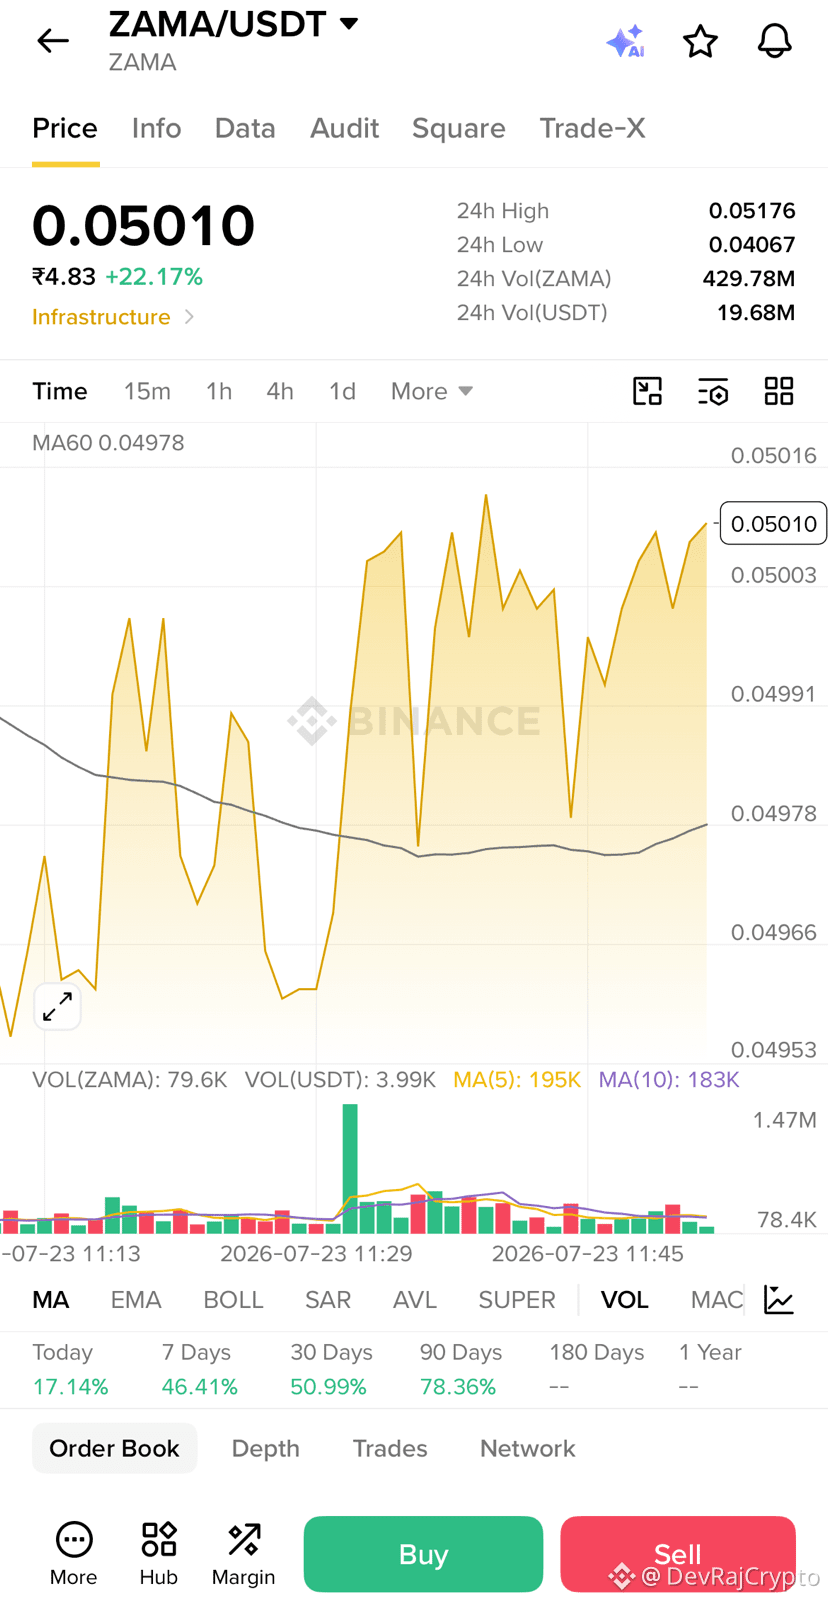Image resolution: width=828 pixels, height=1602 pixels.
Task: Click the 24h High value 0.05176
Action: (x=752, y=211)
